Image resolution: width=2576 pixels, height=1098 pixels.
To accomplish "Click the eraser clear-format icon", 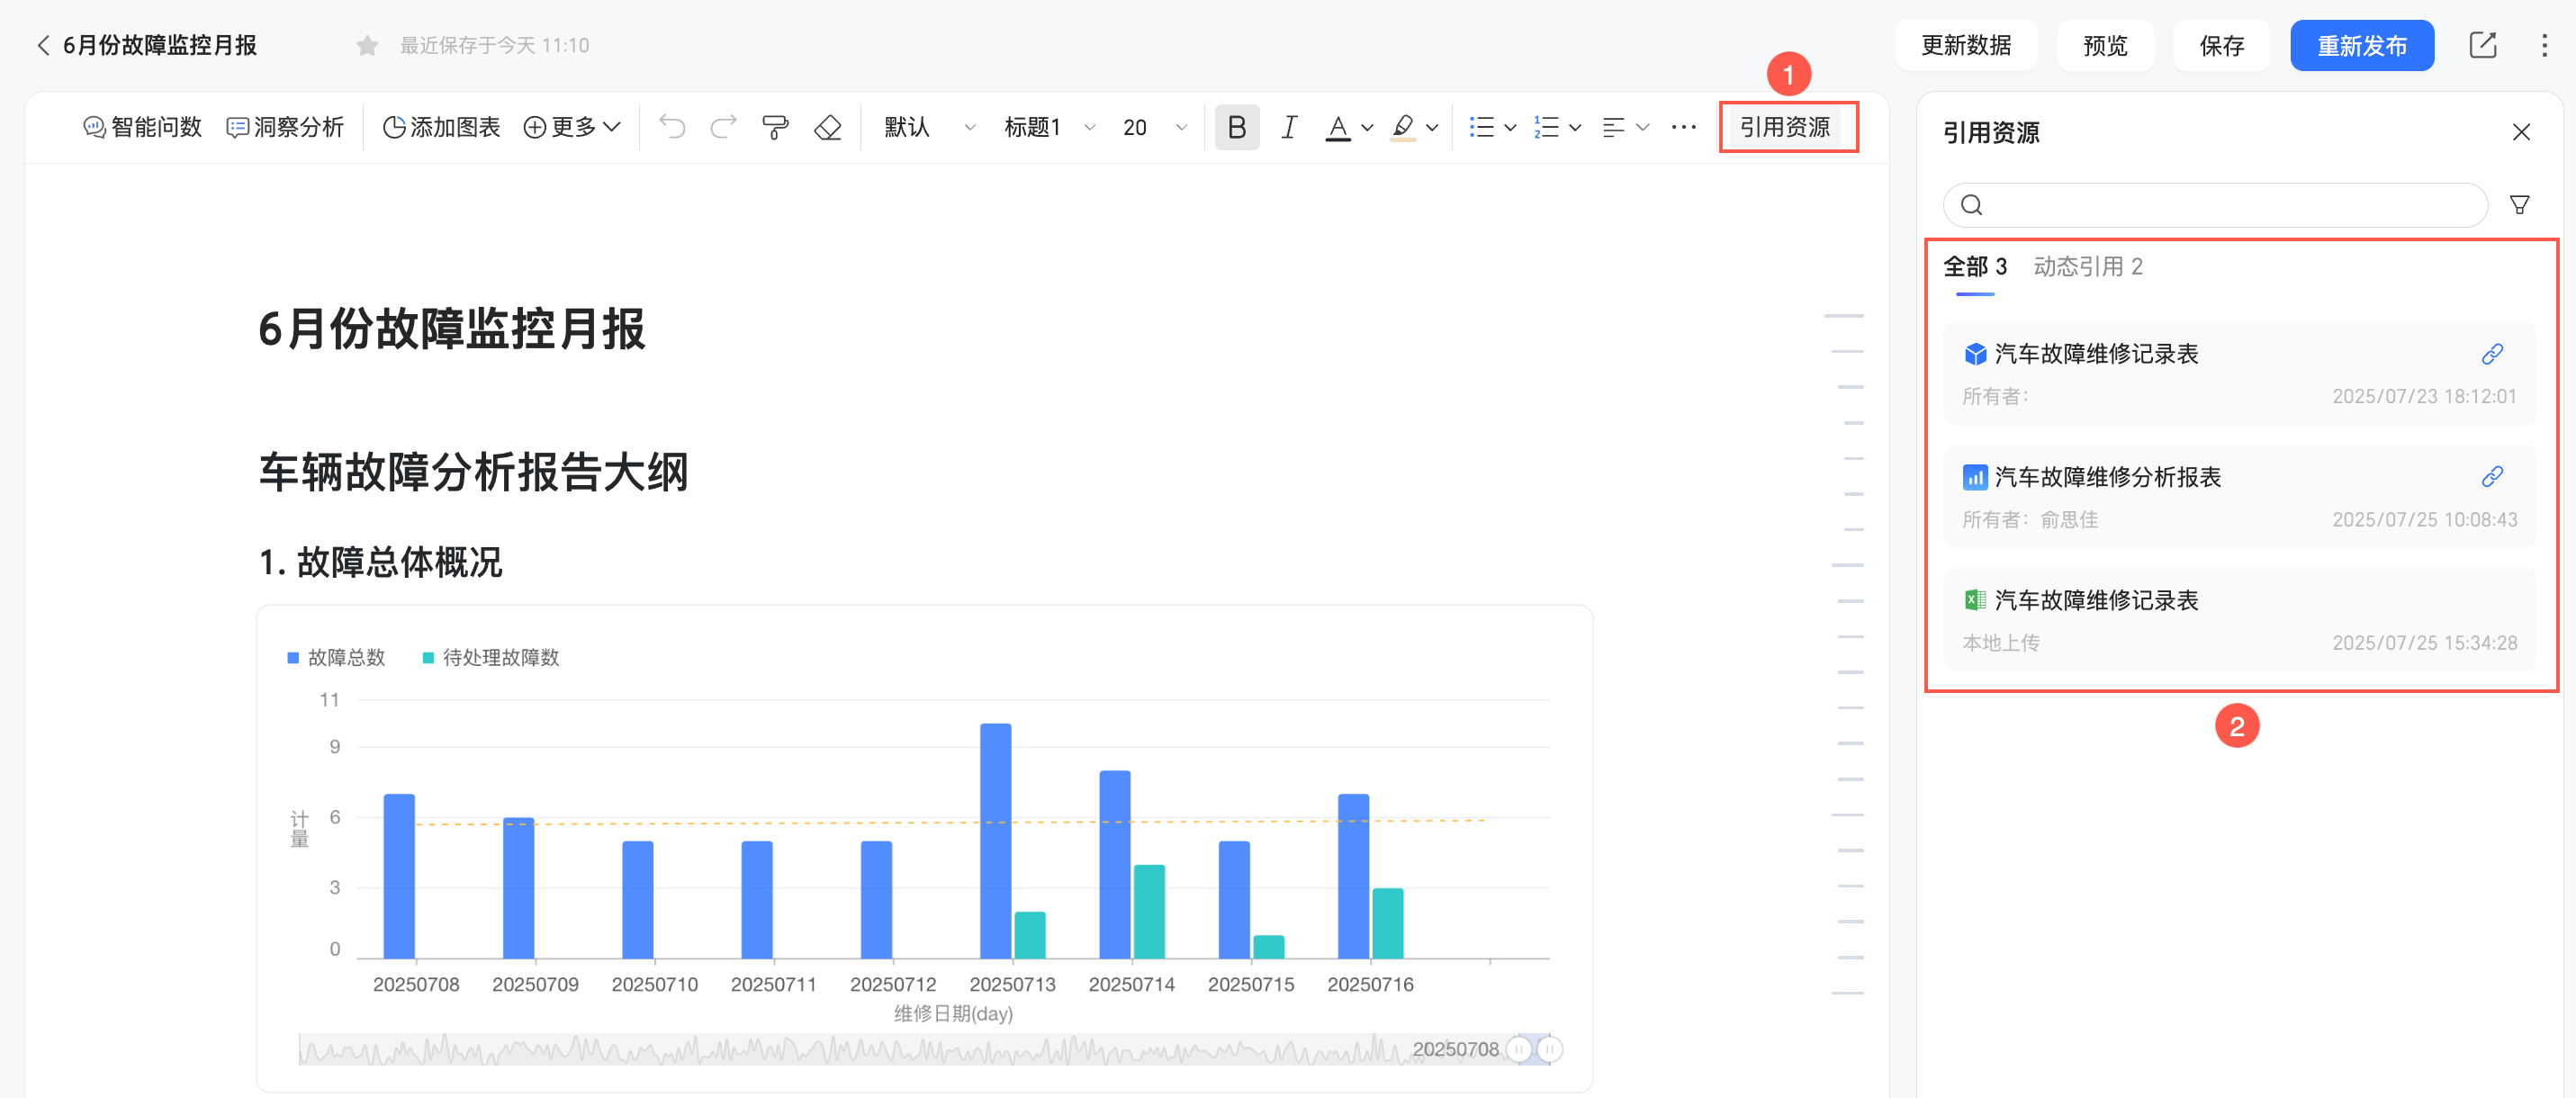I will [827, 127].
